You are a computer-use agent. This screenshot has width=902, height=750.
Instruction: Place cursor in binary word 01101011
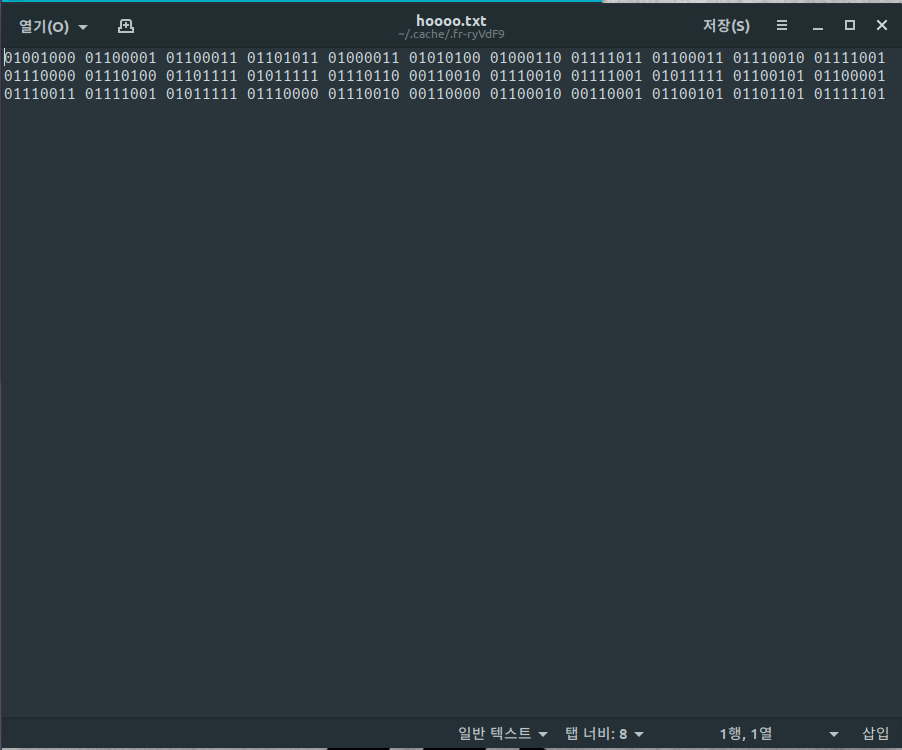[282, 58]
